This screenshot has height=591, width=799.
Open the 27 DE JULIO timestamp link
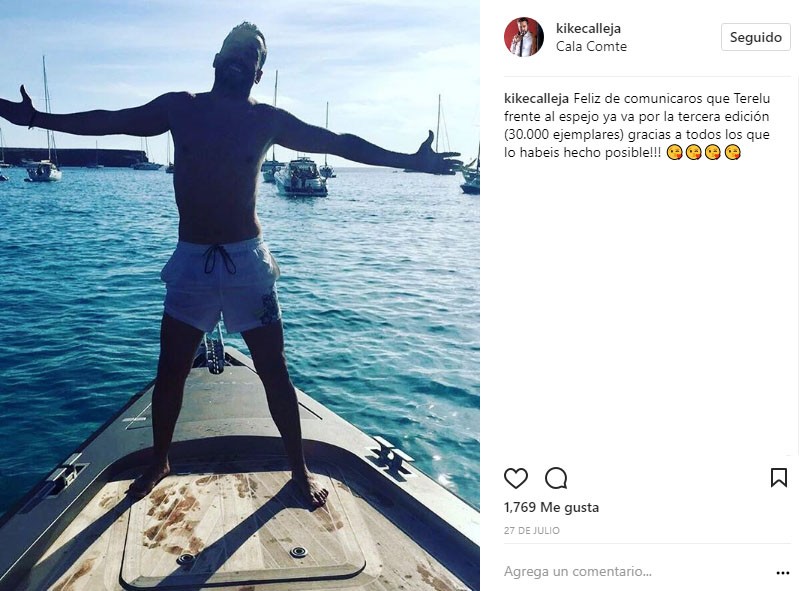(x=531, y=530)
